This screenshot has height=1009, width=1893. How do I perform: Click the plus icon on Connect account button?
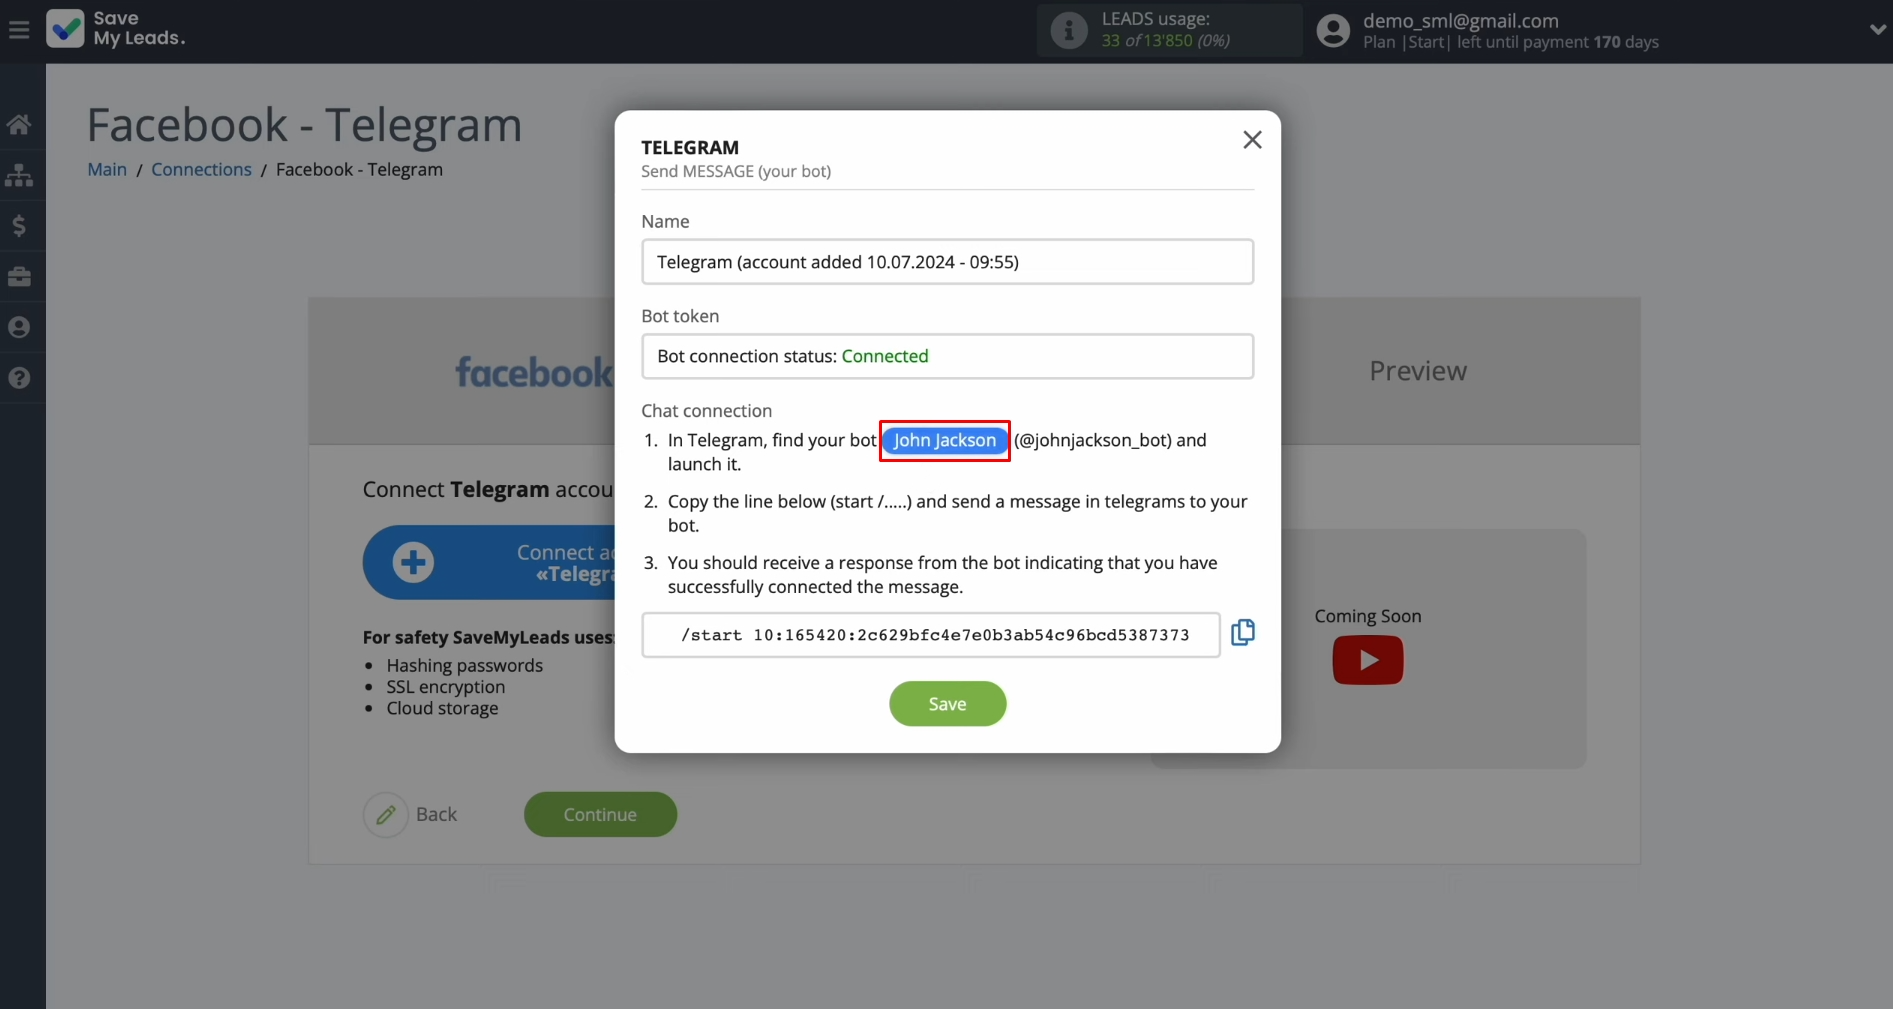click(x=413, y=562)
